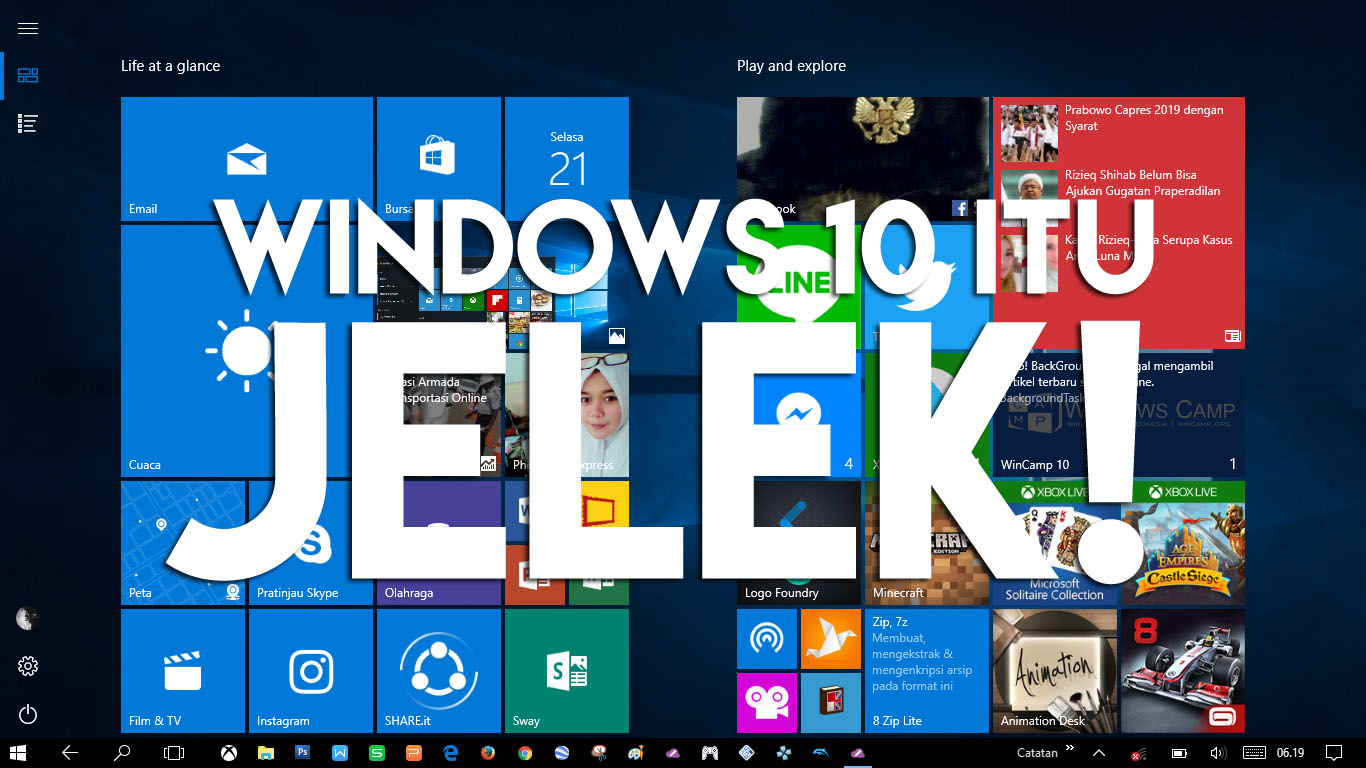
Task: Launch the Minecraft tile
Action: 927,543
